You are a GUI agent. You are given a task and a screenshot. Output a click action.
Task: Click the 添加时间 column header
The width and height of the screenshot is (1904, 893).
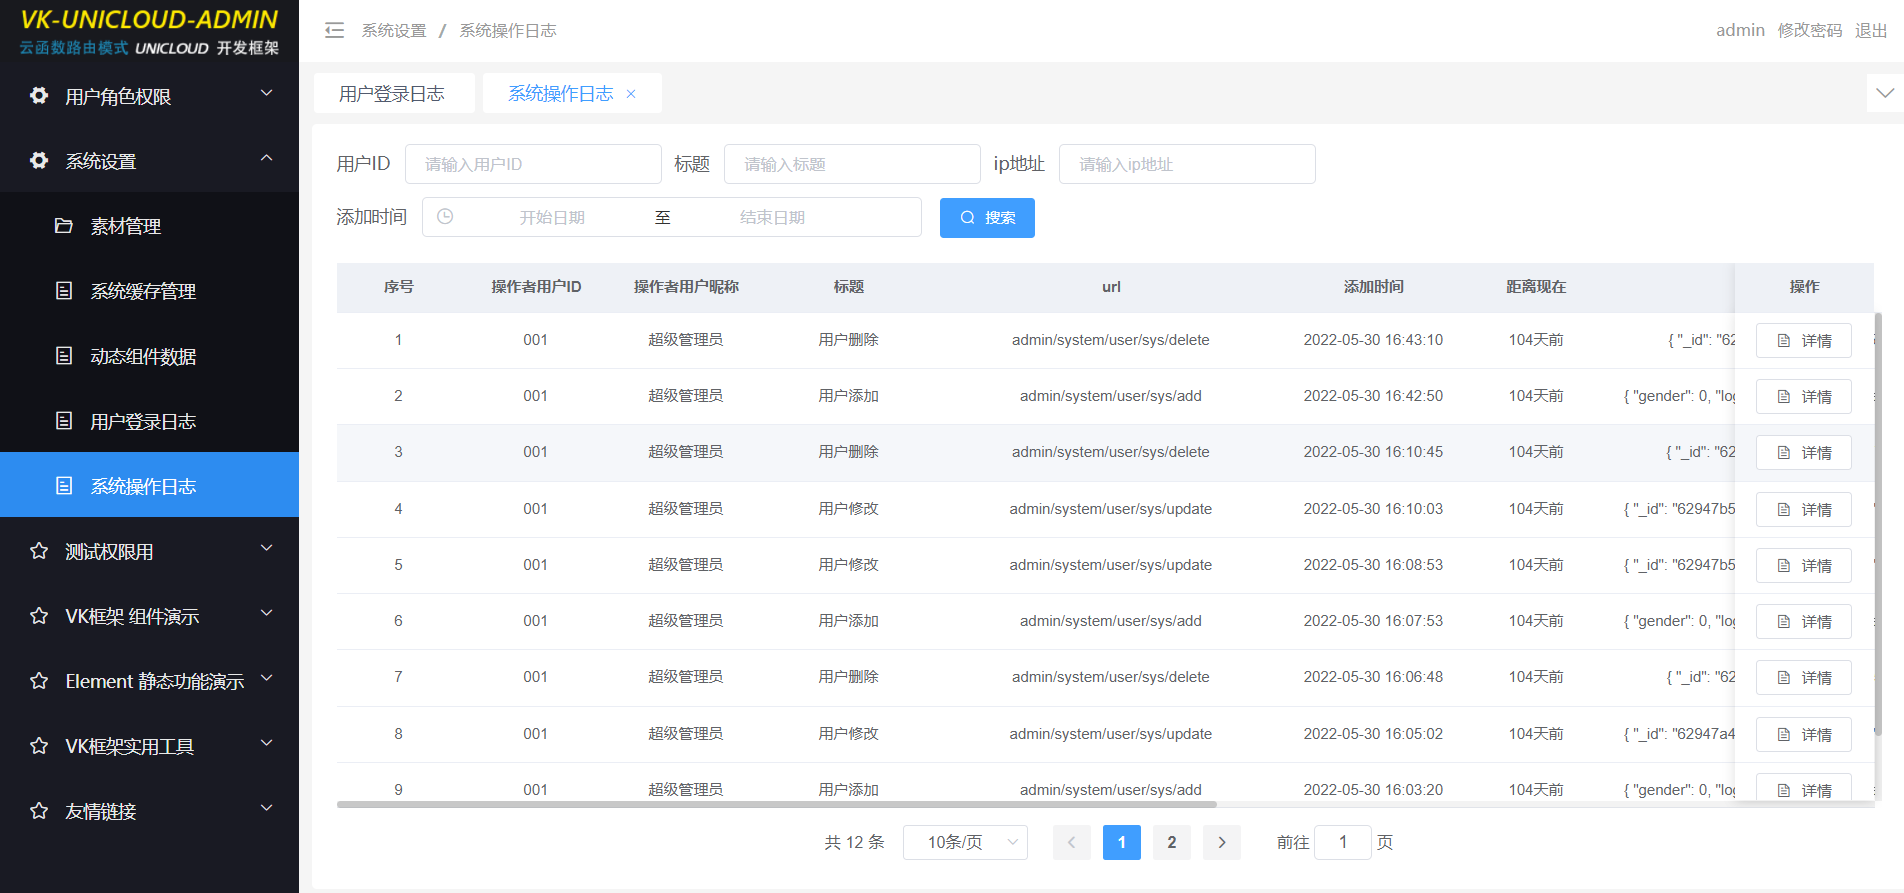1373,287
